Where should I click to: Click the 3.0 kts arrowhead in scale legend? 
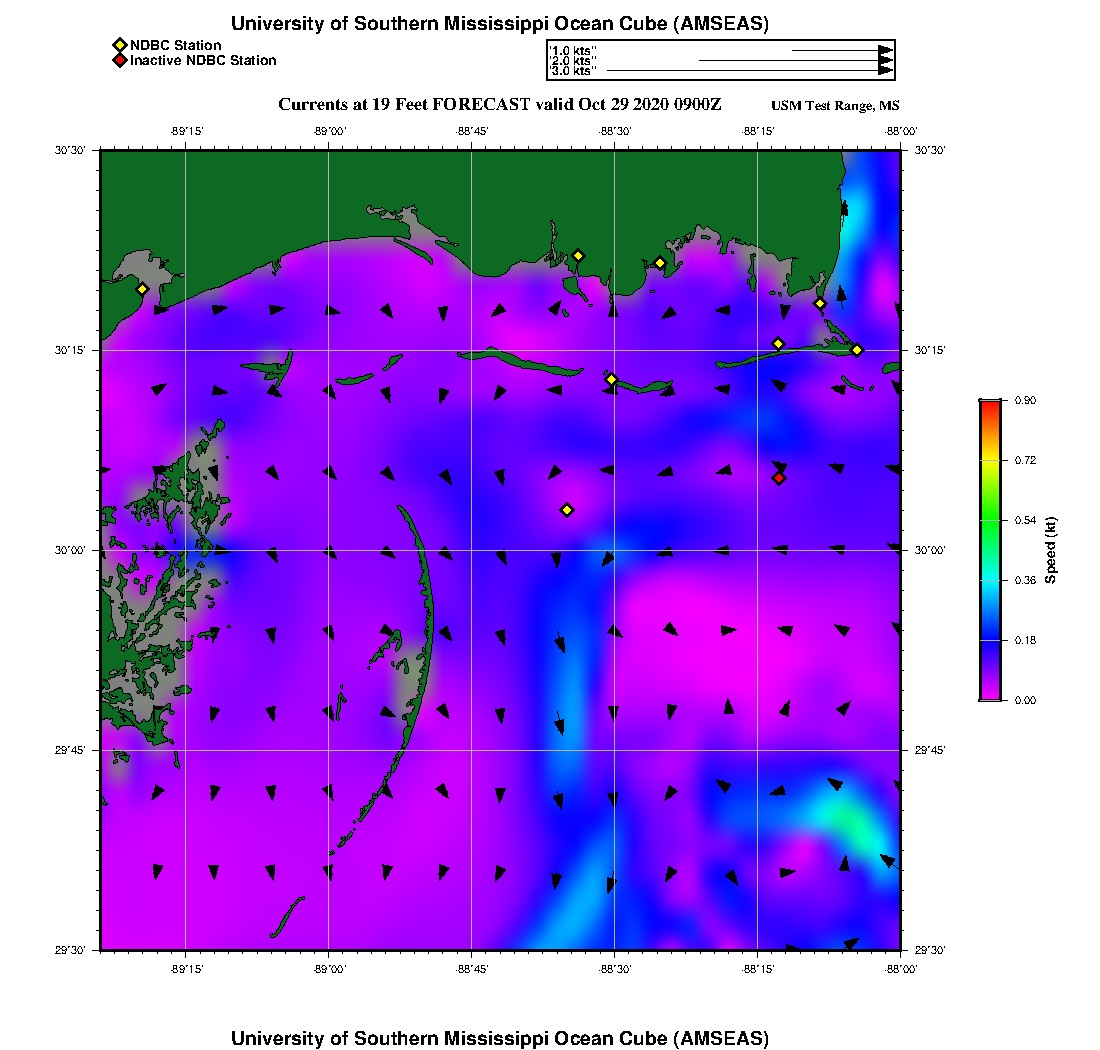click(885, 71)
